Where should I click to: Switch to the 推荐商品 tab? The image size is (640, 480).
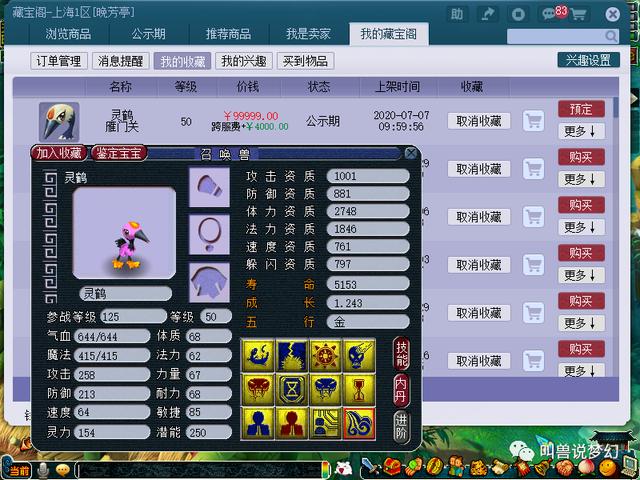[228, 34]
